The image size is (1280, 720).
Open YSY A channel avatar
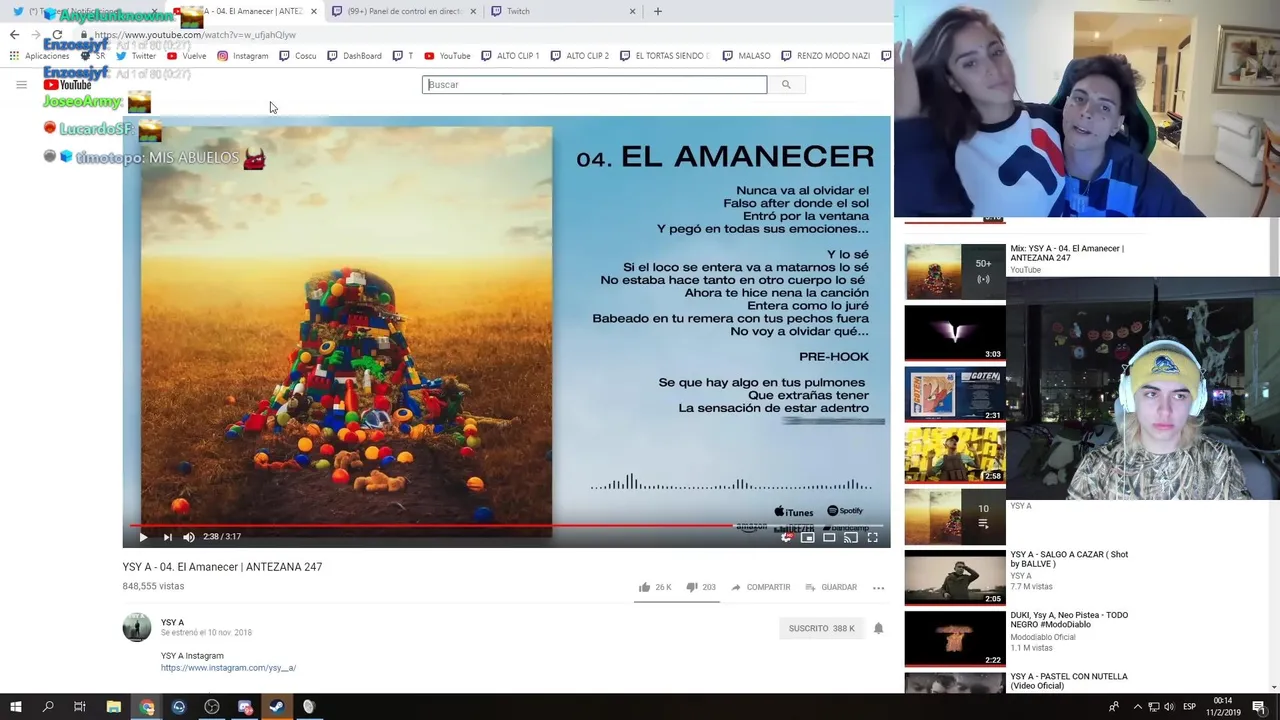point(137,627)
